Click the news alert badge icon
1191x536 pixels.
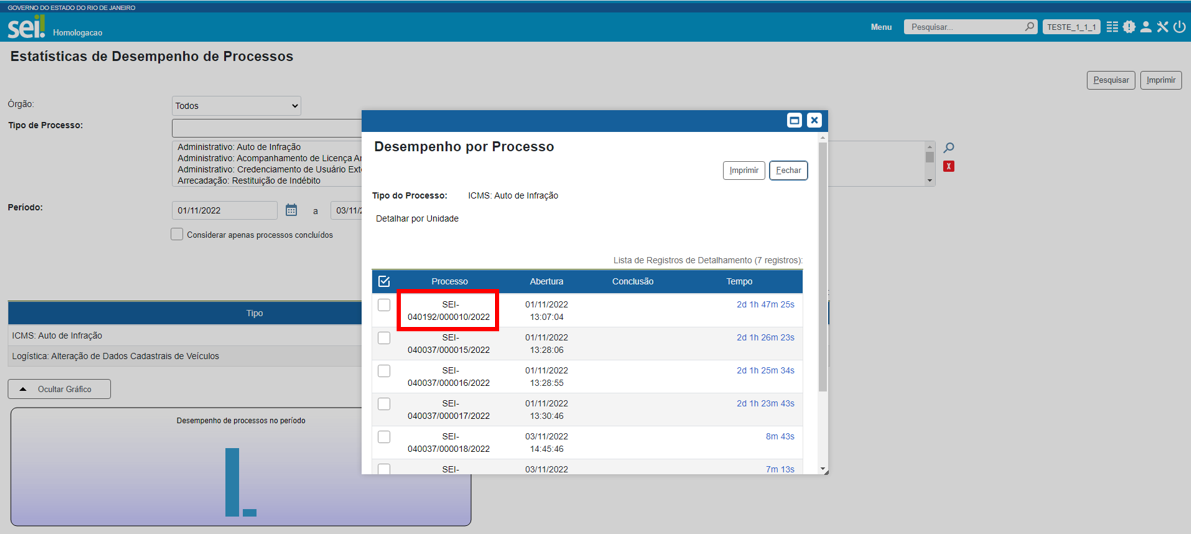(1129, 27)
